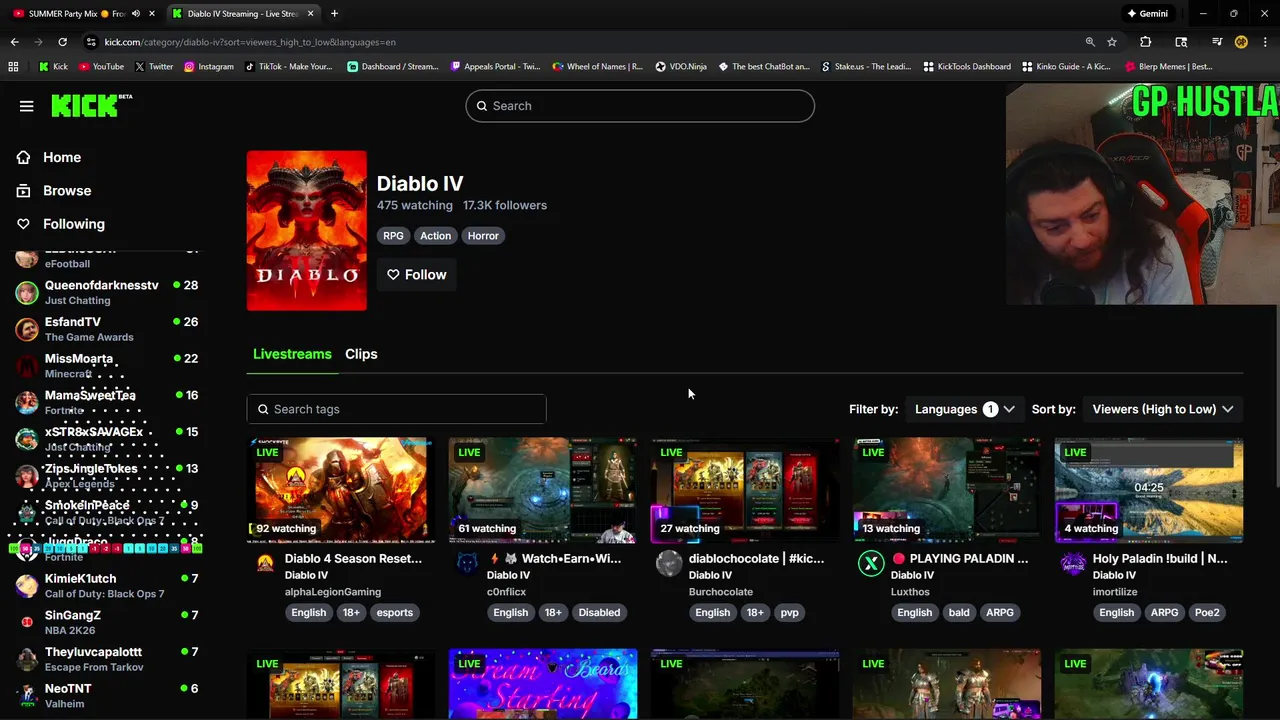
Task: Click Burchocolate channel avatar
Action: tap(669, 564)
